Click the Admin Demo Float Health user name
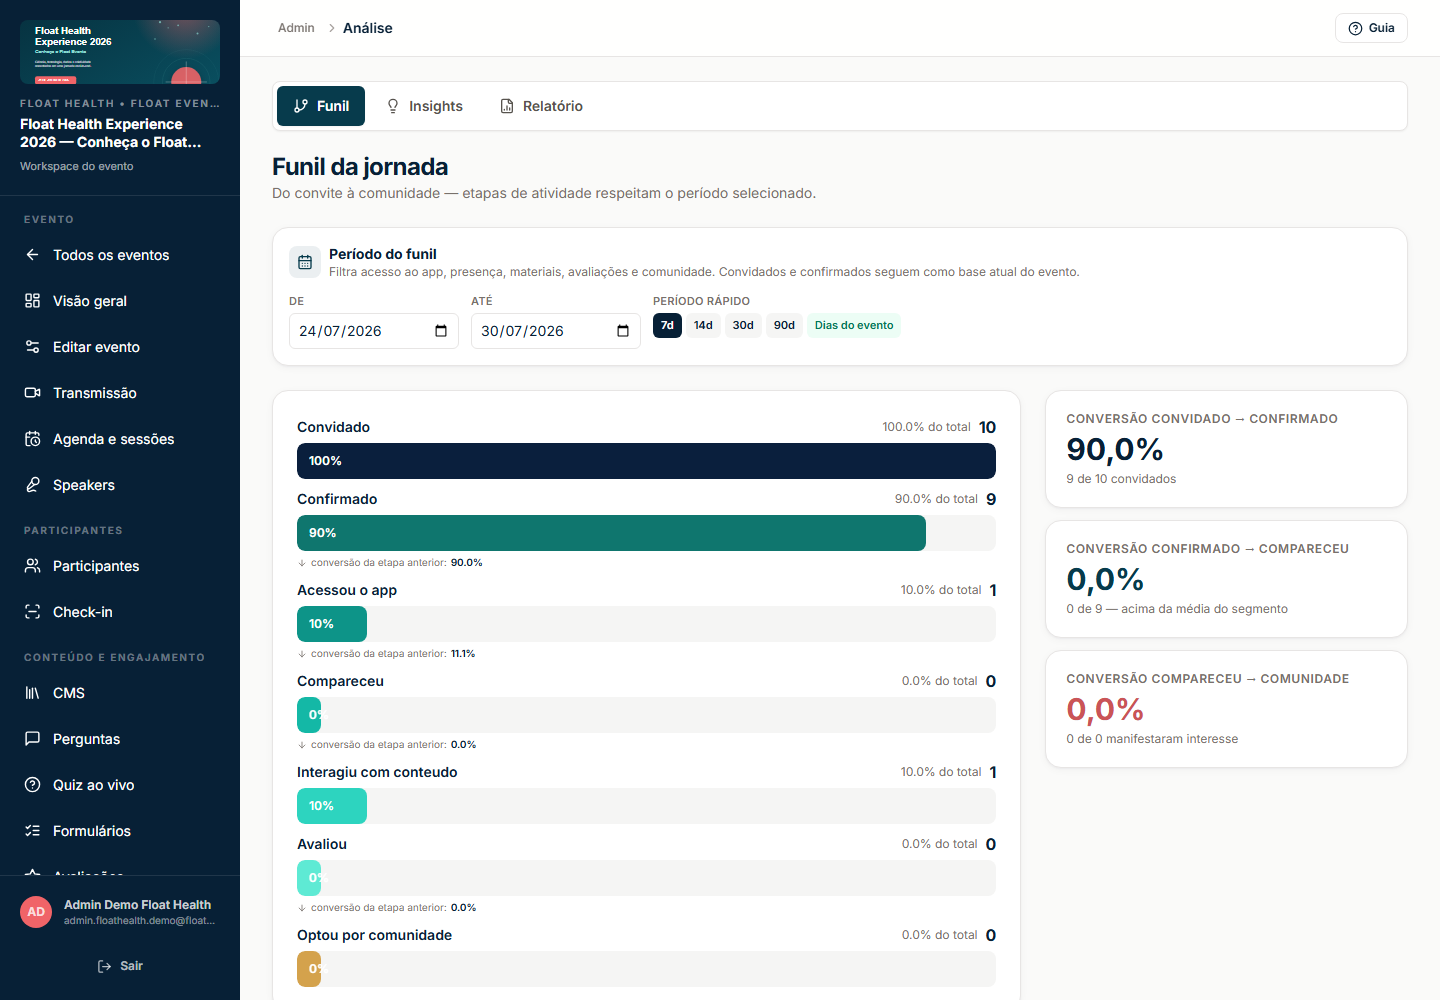 click(x=137, y=905)
